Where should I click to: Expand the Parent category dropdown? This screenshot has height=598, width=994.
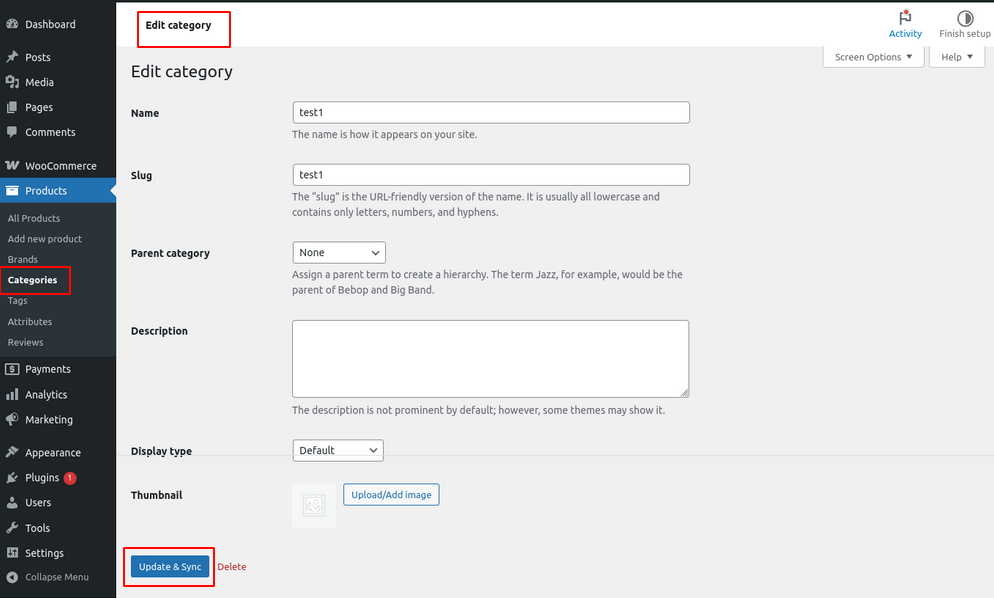pyautogui.click(x=339, y=253)
